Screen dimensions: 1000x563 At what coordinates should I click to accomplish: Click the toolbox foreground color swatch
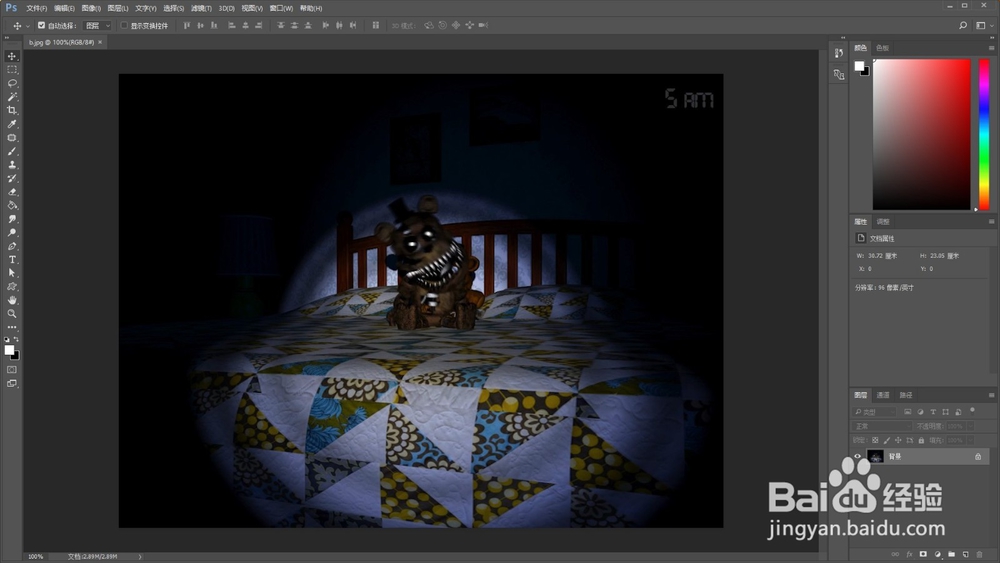[9, 350]
